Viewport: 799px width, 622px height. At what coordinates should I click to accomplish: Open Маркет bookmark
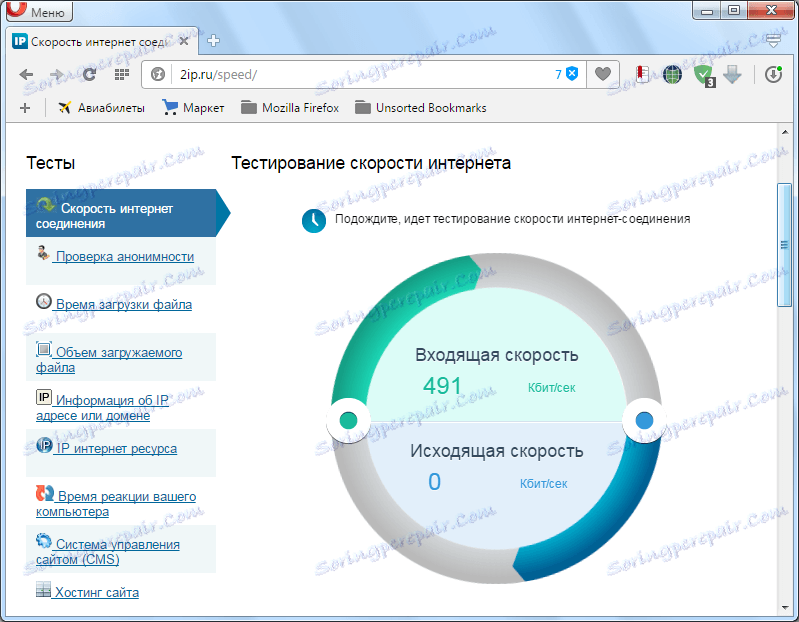click(193, 108)
